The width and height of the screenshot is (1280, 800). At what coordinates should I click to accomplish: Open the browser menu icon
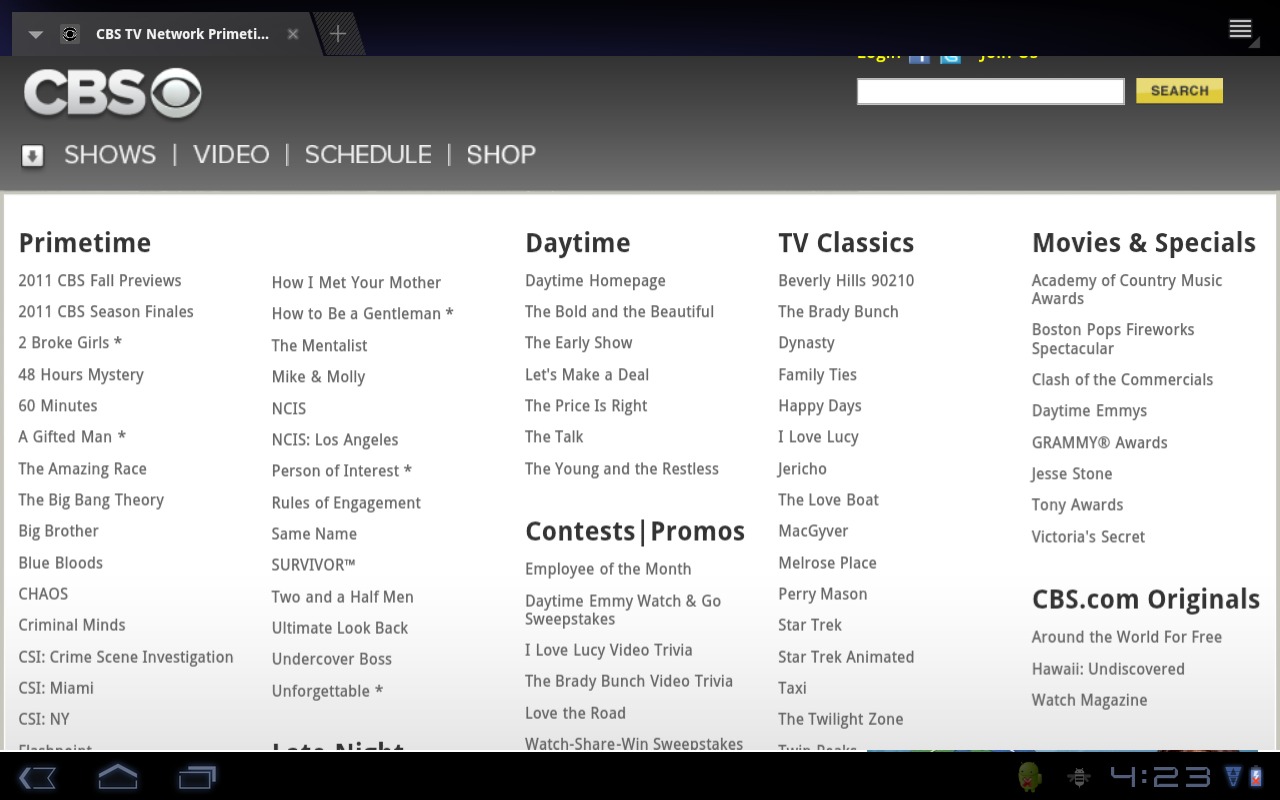(1241, 29)
